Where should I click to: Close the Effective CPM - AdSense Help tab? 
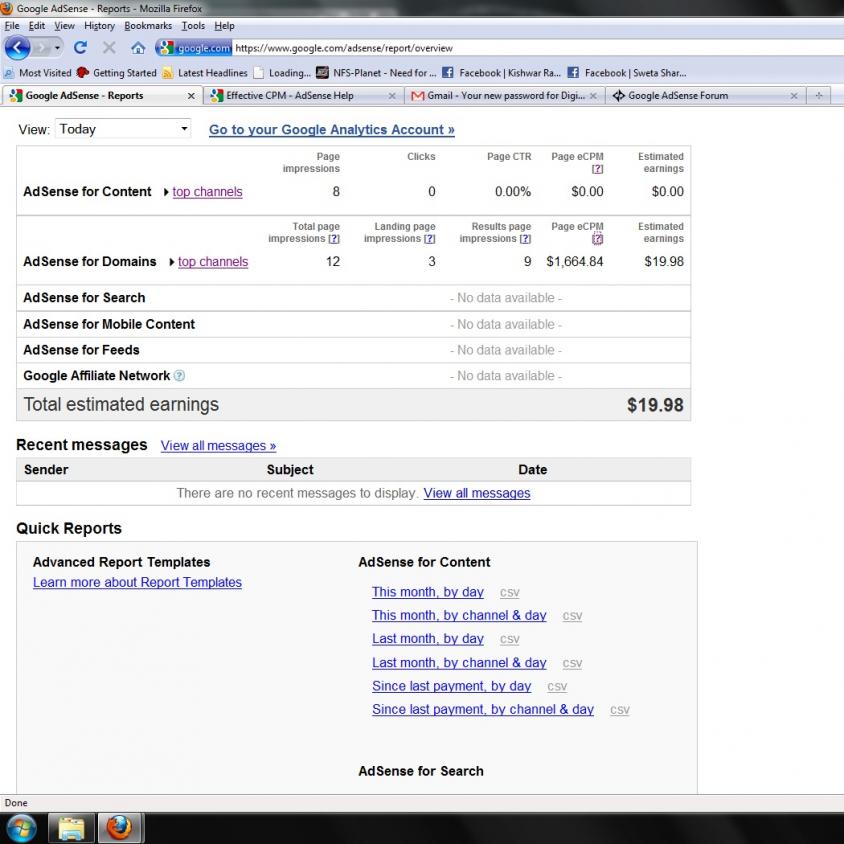click(392, 96)
